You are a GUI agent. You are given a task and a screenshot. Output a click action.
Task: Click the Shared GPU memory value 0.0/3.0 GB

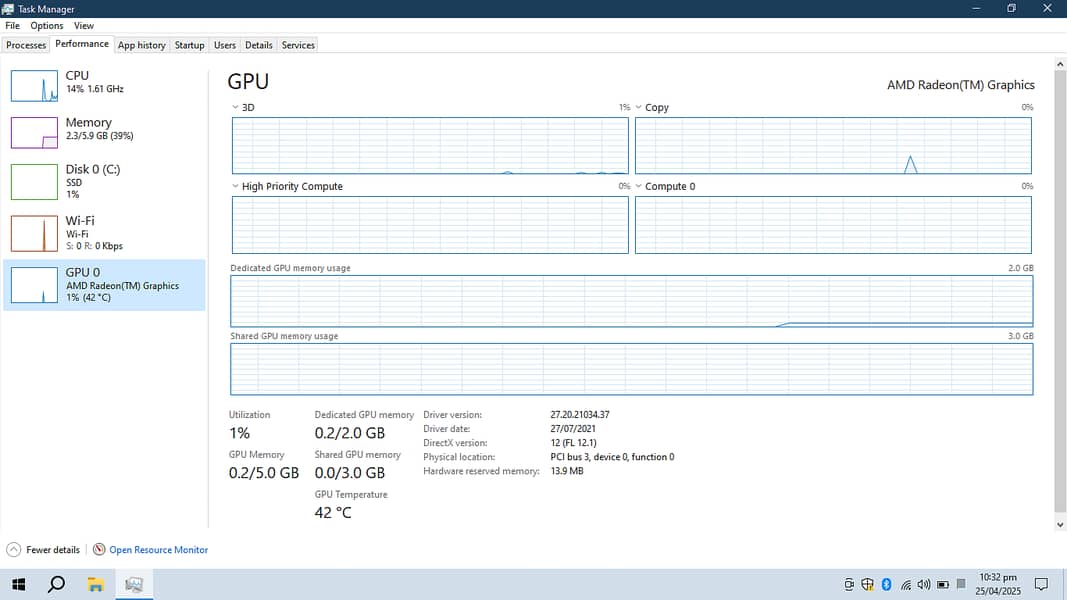pyautogui.click(x=350, y=473)
